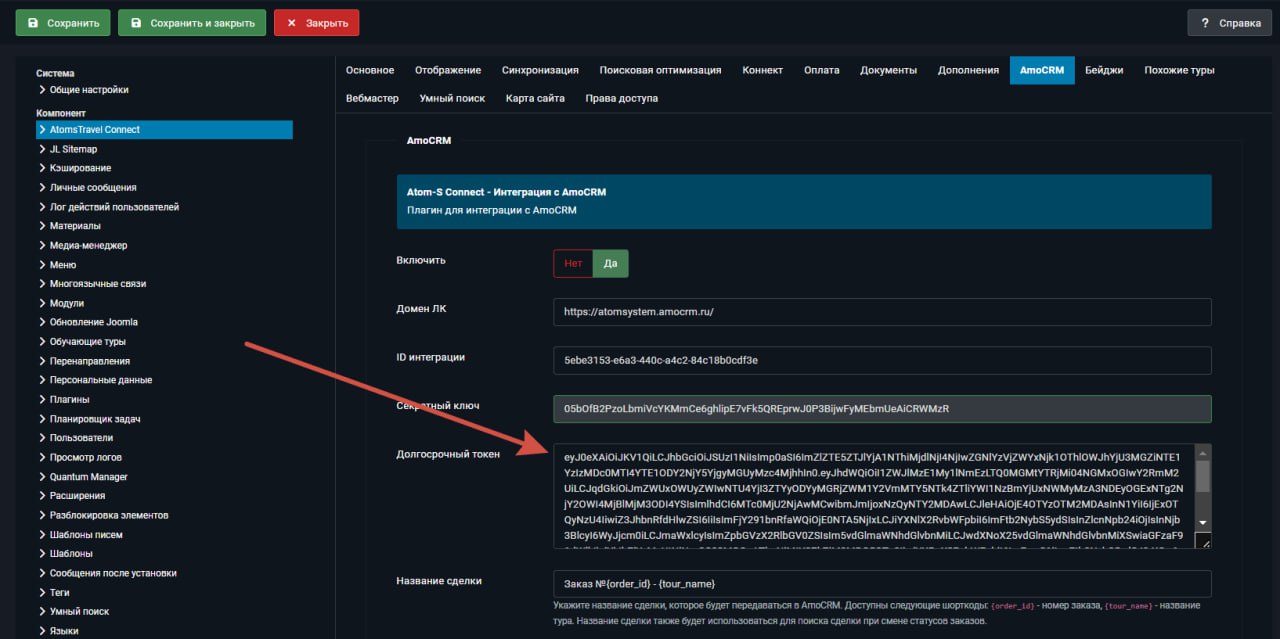Set Включить toggle to Да
Viewport: 1280px width, 639px height.
tap(611, 263)
